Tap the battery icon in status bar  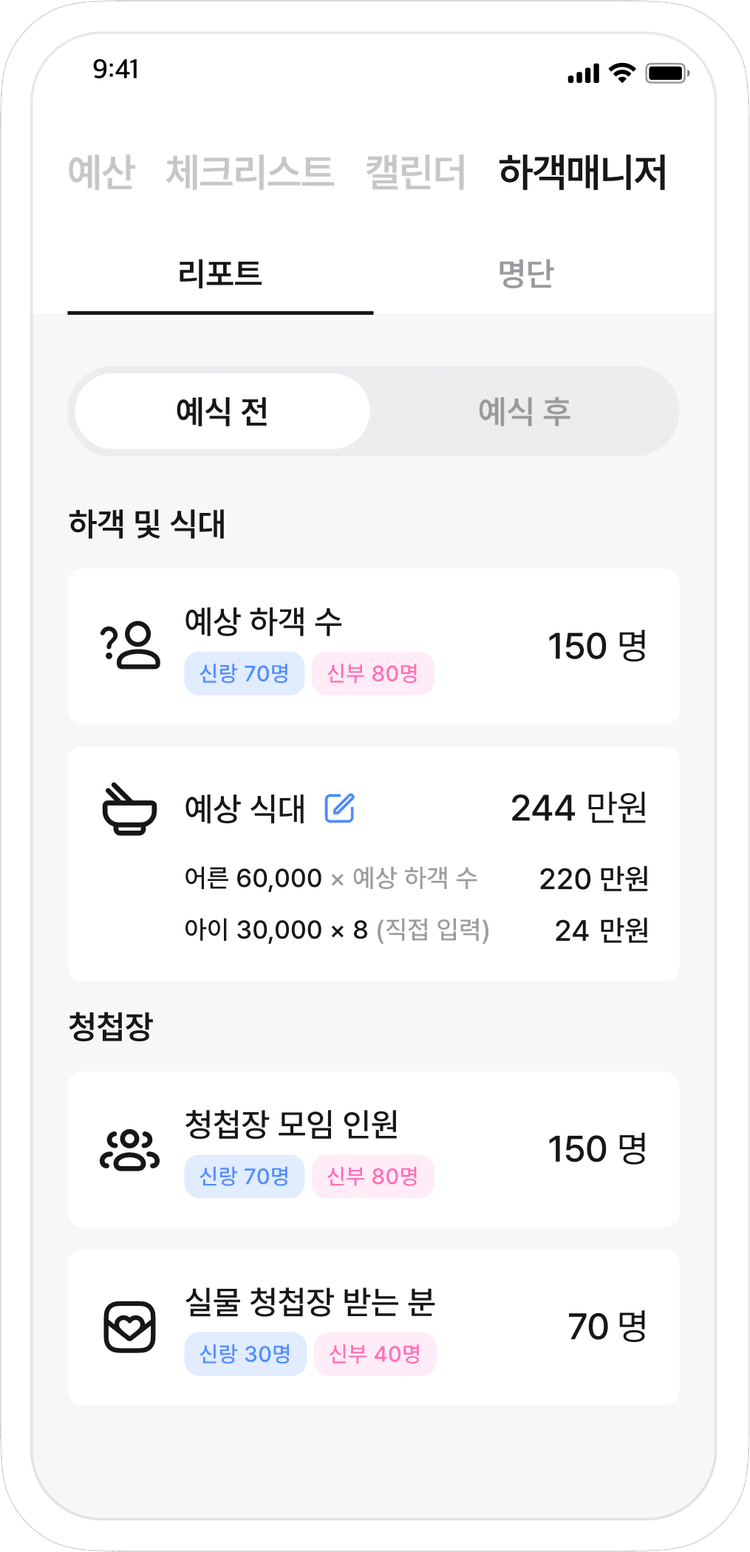click(x=666, y=73)
